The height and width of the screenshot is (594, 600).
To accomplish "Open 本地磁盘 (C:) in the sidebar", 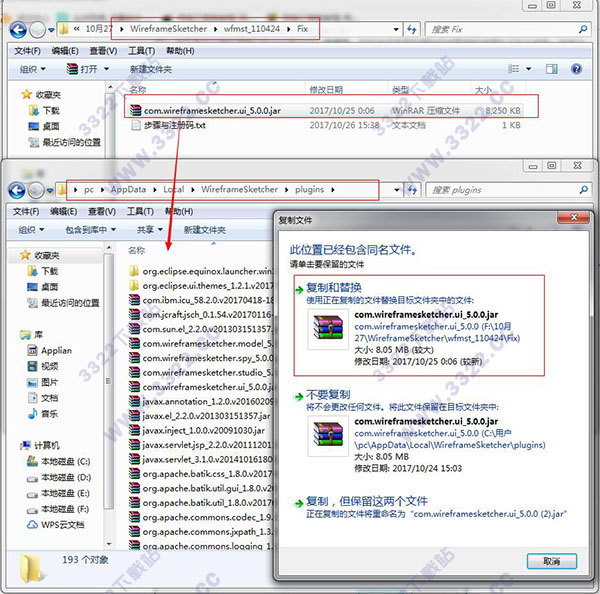I will pyautogui.click(x=59, y=462).
